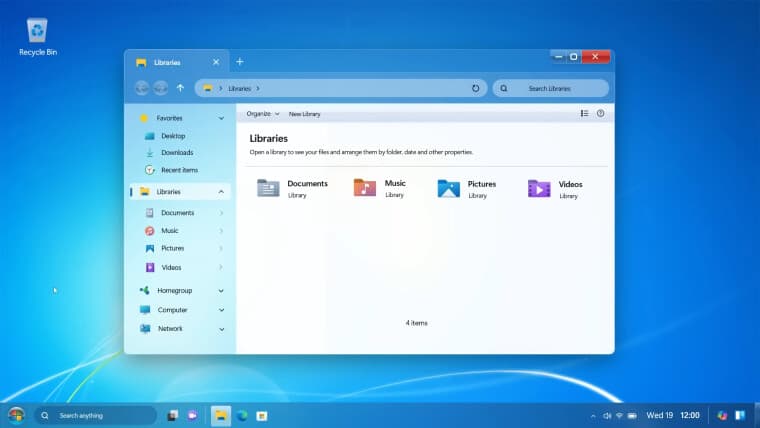The height and width of the screenshot is (428, 760).
Task: Open the Recycle Bin desktop icon
Action: pos(37,37)
